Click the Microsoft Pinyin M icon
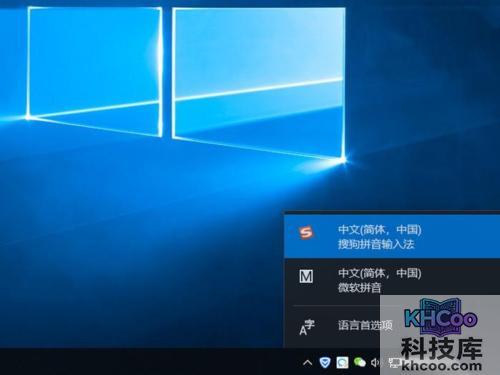Screen dimensions: 500x375 click(x=306, y=276)
